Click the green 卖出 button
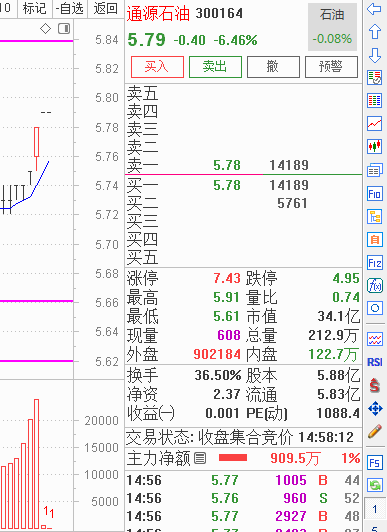 click(215, 67)
